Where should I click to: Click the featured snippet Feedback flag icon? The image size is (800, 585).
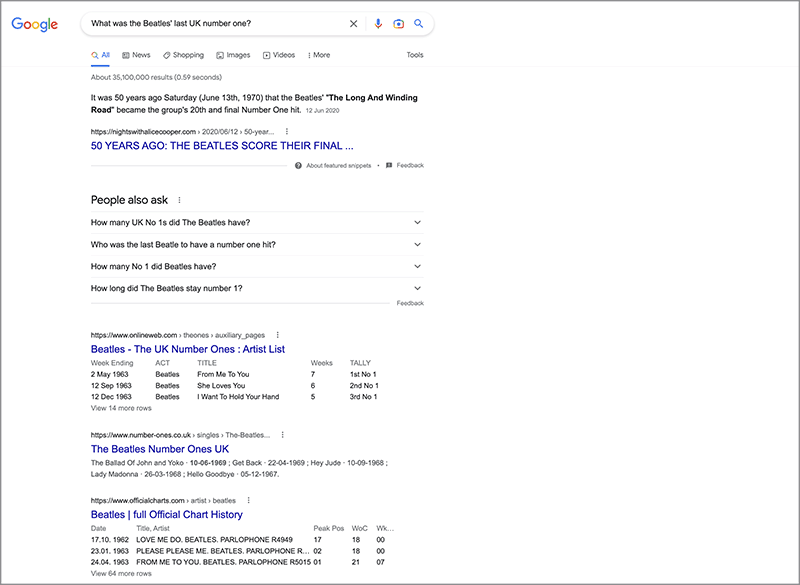pos(389,165)
